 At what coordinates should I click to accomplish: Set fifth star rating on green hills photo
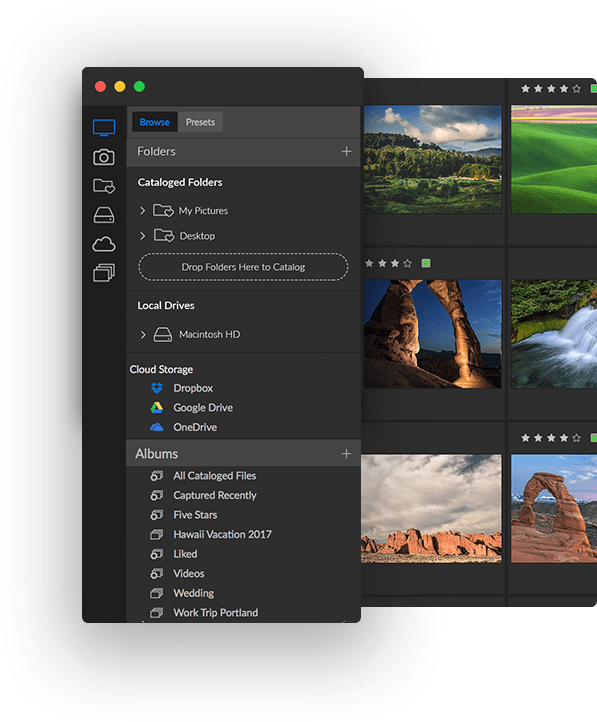(x=577, y=88)
